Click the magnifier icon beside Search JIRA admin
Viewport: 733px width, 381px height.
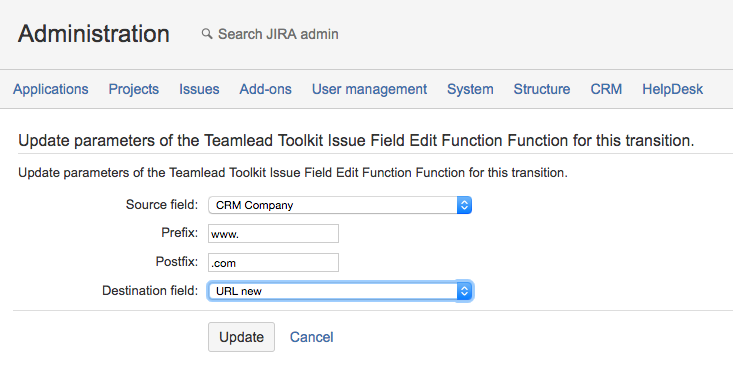(x=207, y=34)
